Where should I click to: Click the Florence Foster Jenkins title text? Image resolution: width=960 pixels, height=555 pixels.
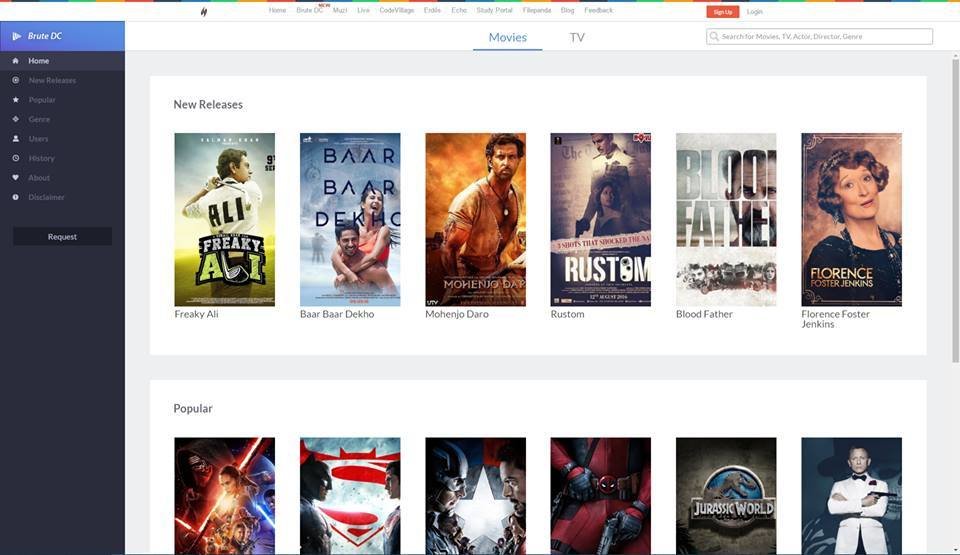coord(835,319)
